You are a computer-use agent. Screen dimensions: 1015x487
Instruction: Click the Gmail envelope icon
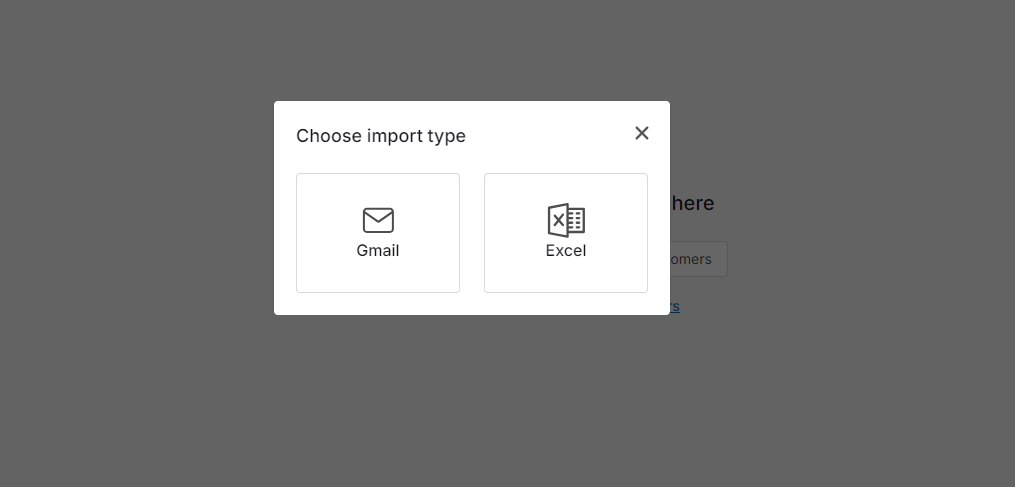click(378, 220)
